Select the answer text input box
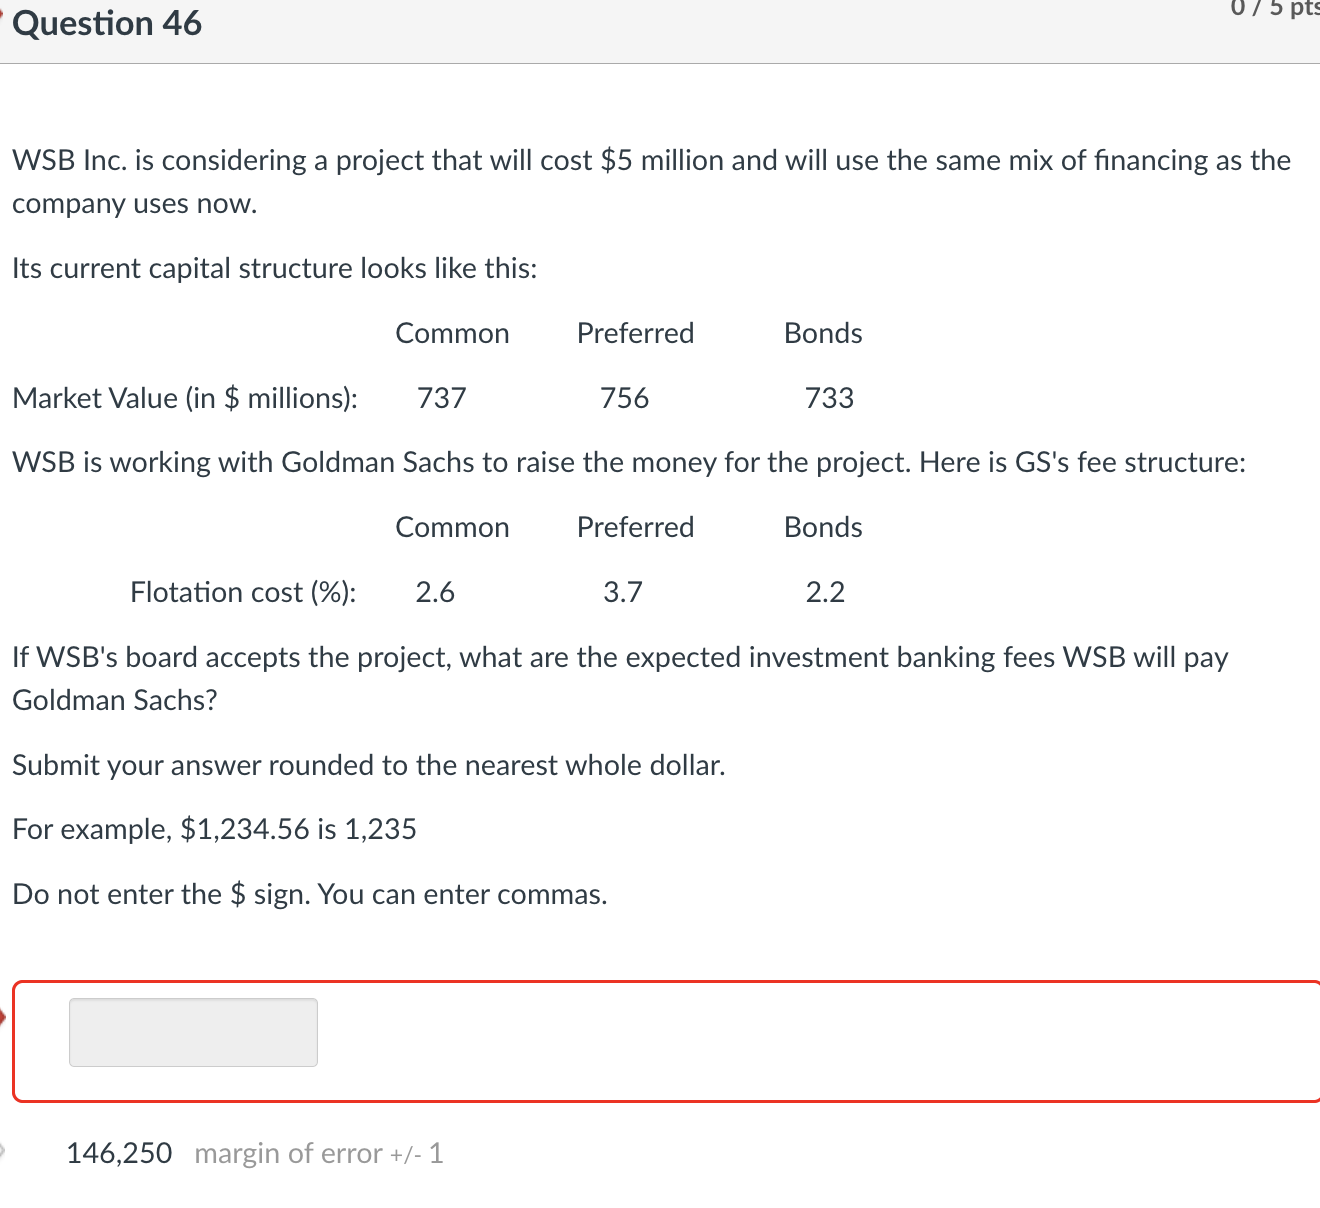Image resolution: width=1320 pixels, height=1208 pixels. pyautogui.click(x=192, y=1032)
